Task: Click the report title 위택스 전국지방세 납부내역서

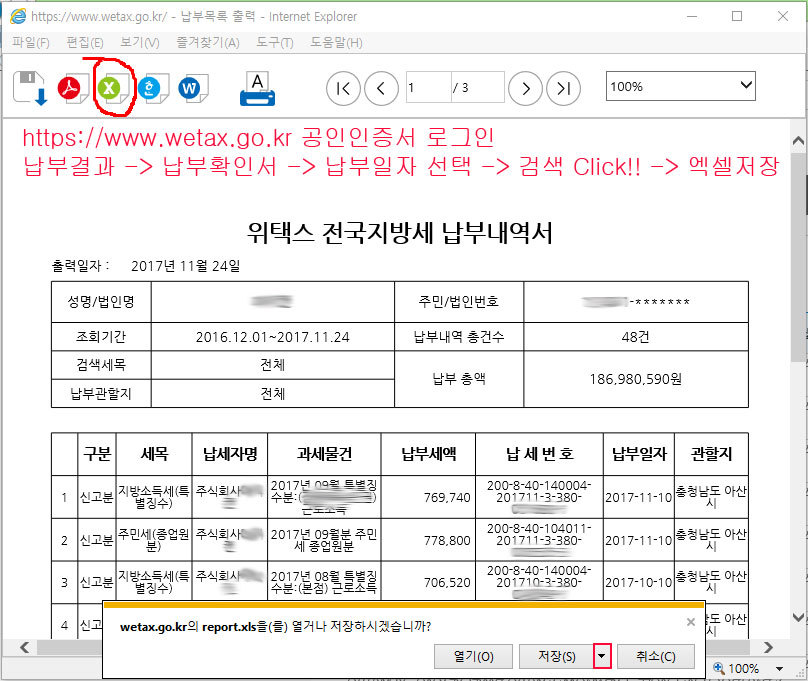Action: point(400,233)
